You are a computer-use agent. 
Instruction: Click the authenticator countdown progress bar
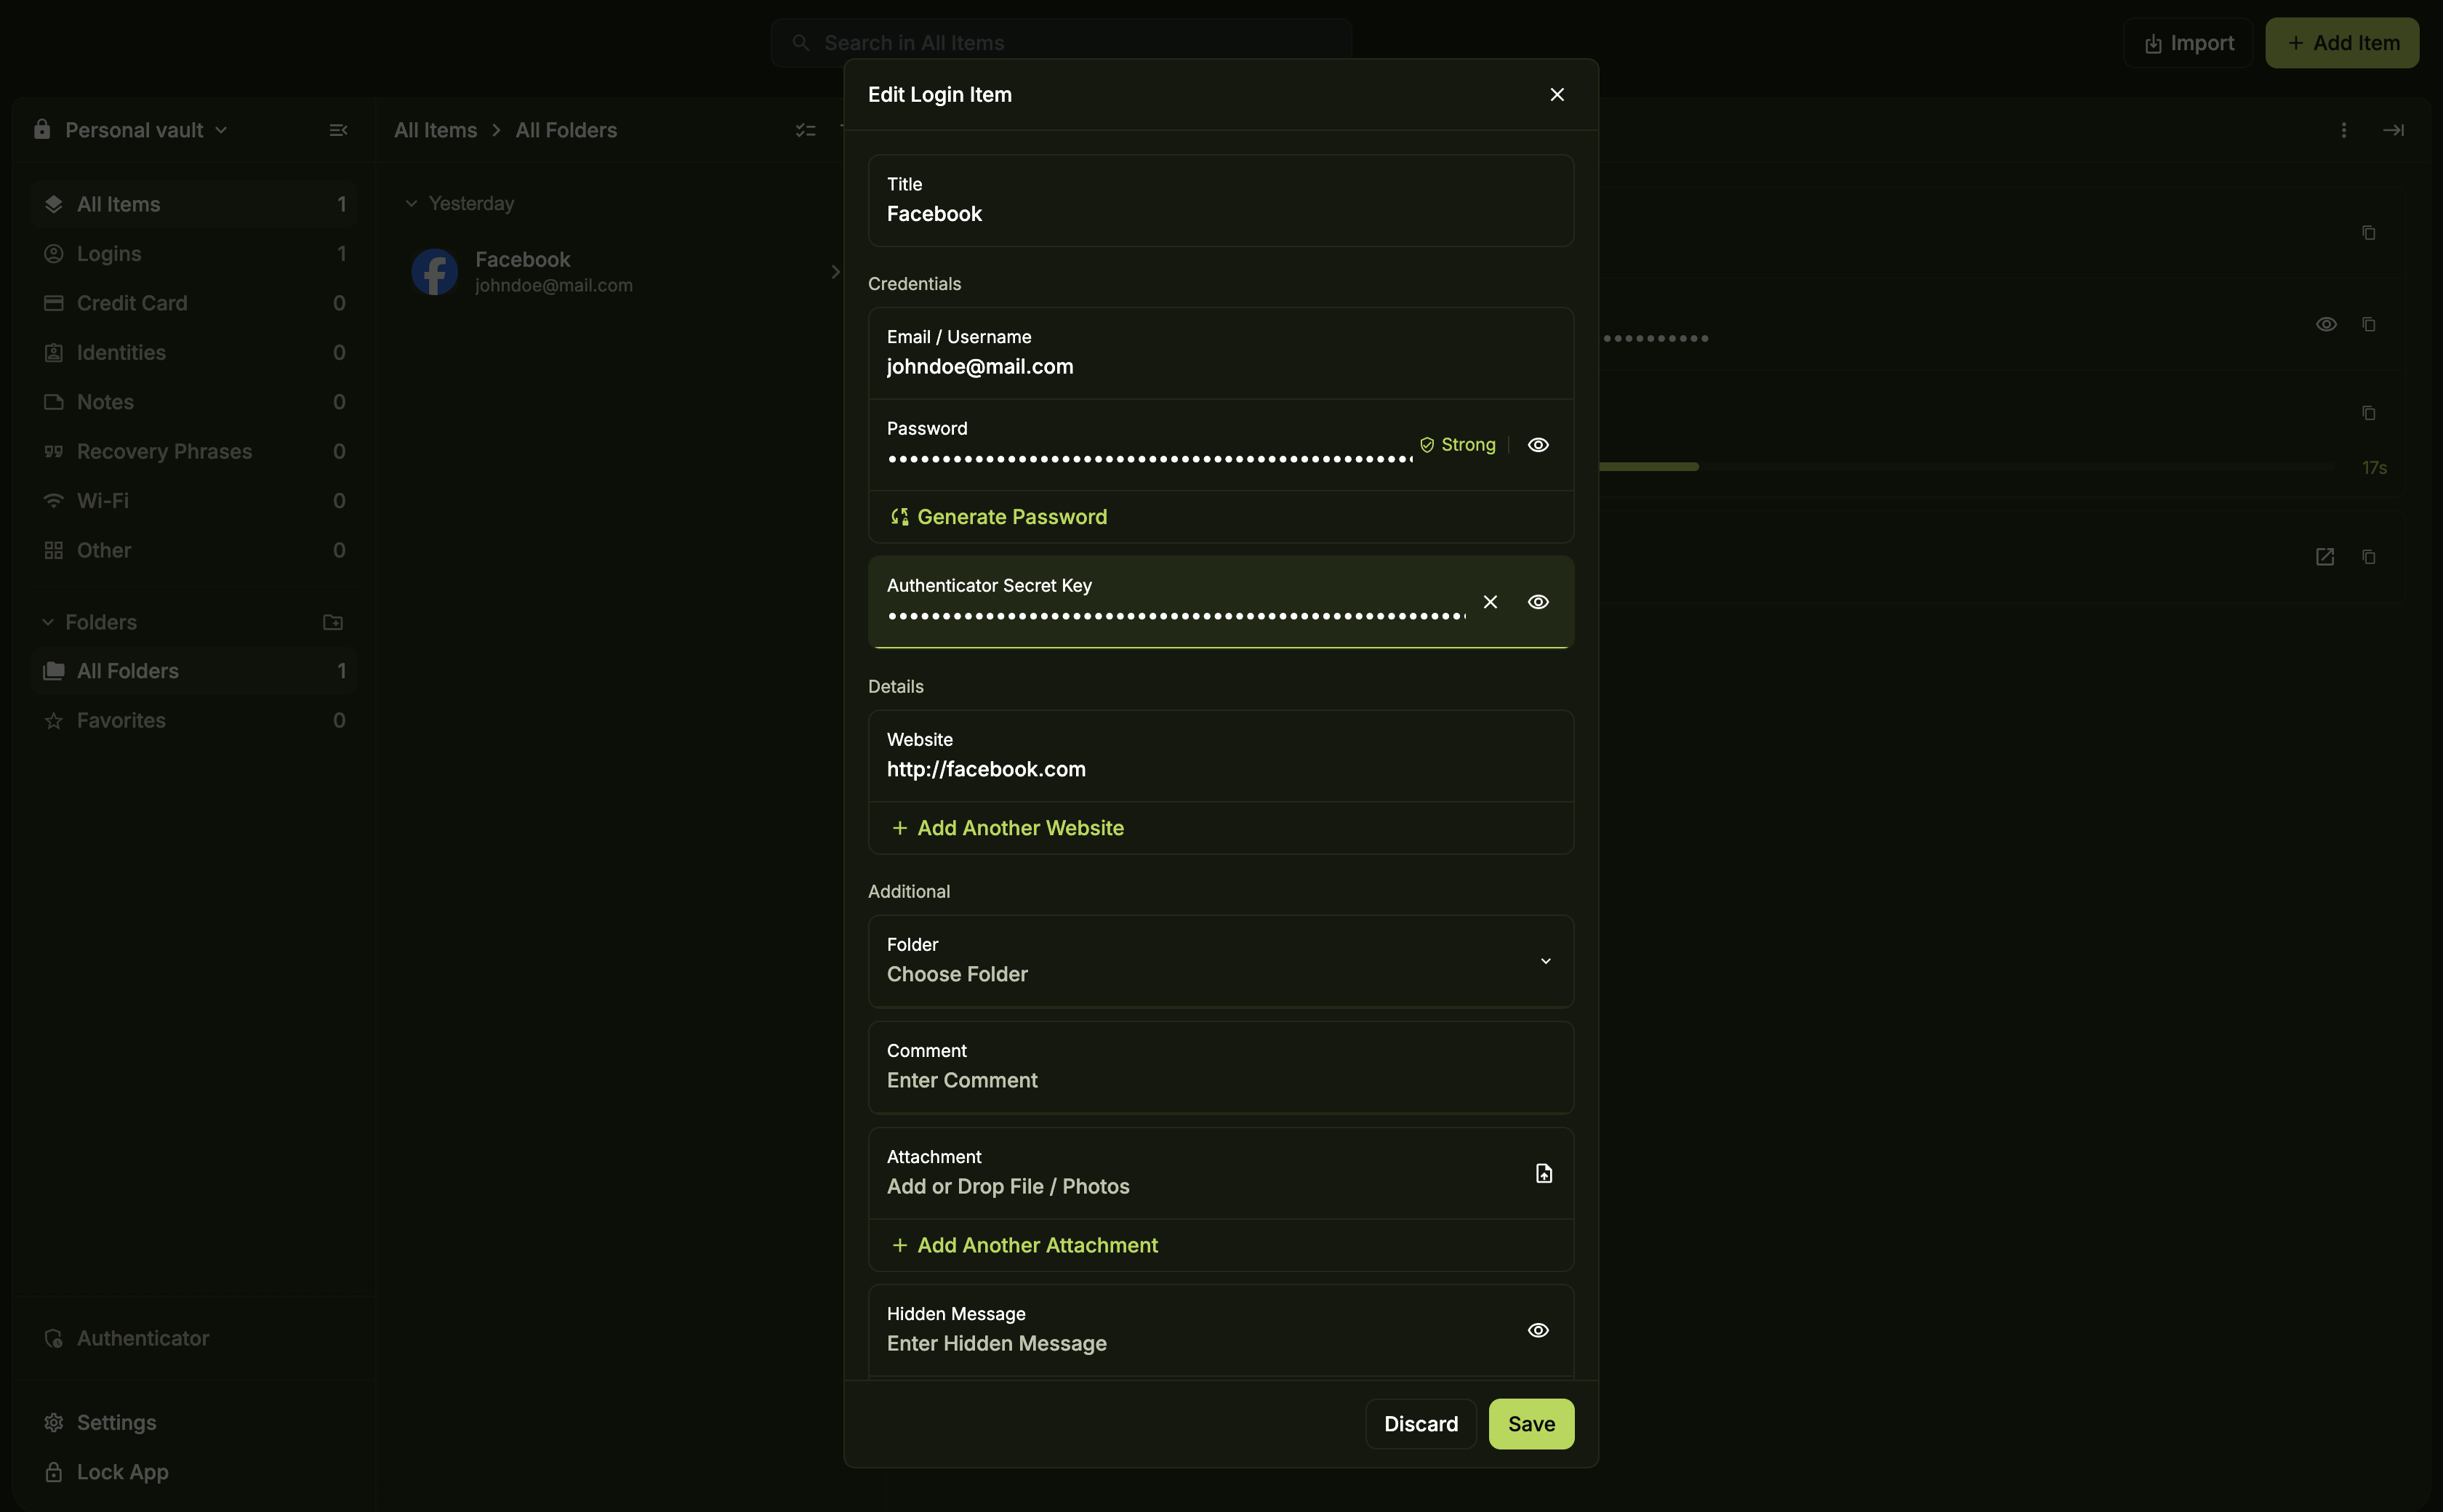[1966, 467]
